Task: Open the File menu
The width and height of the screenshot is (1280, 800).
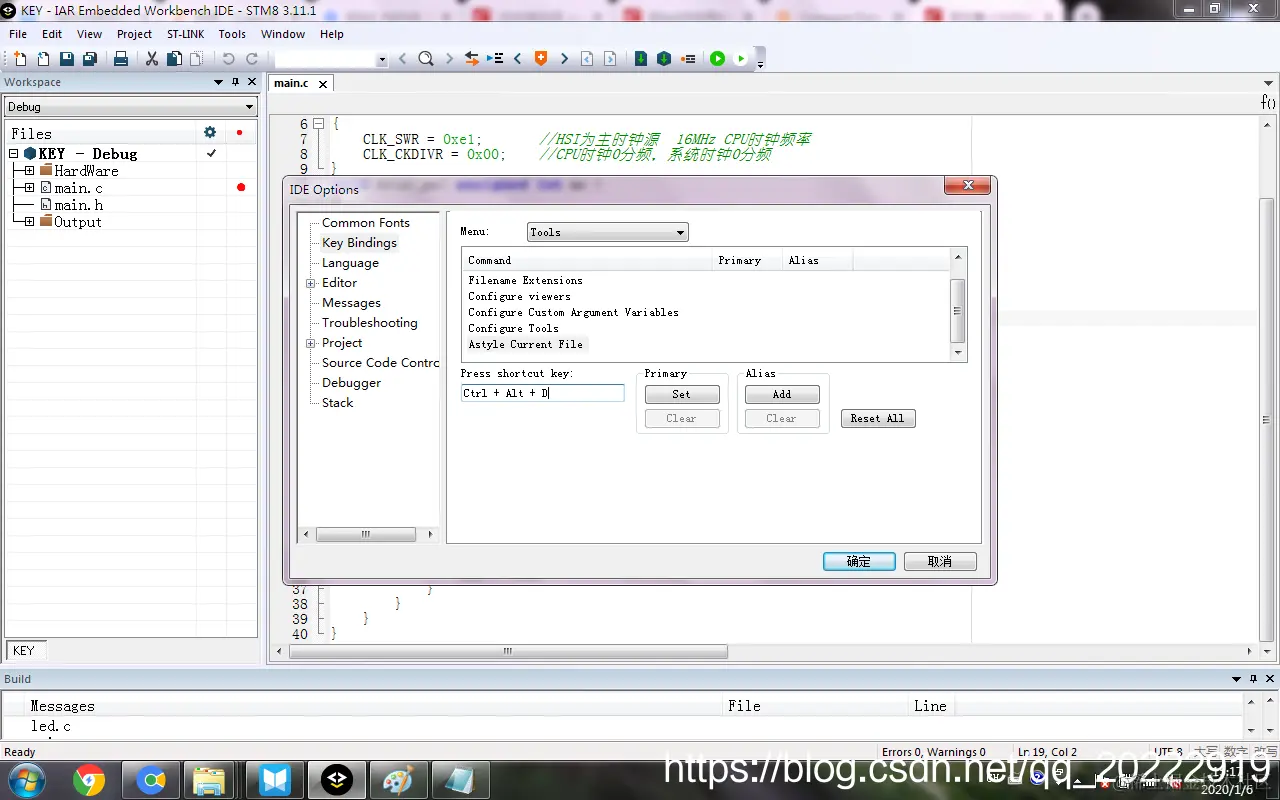Action: coord(18,34)
